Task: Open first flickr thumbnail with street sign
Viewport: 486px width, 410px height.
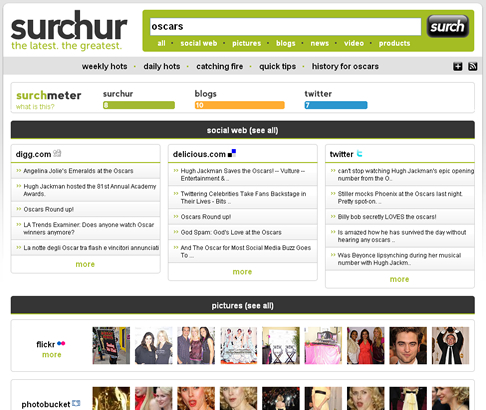Action: pos(111,345)
